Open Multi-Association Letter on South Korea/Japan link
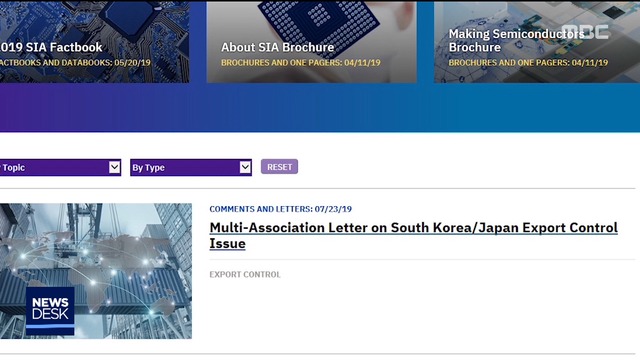Image resolution: width=640 pixels, height=360 pixels. [413, 236]
